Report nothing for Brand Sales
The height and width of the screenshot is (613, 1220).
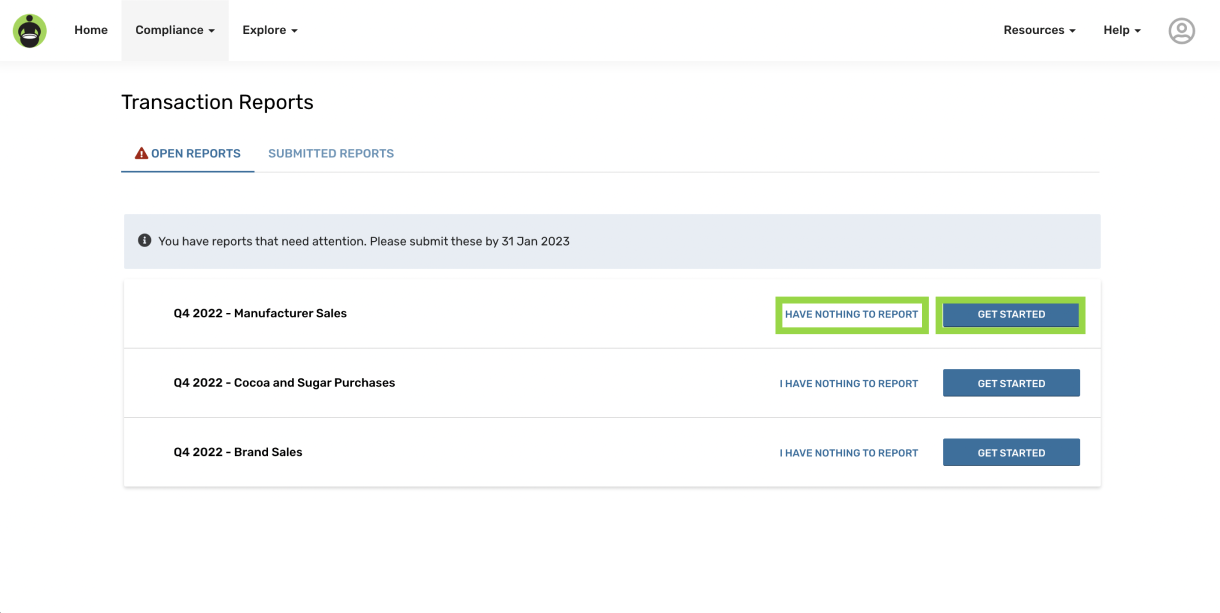849,453
